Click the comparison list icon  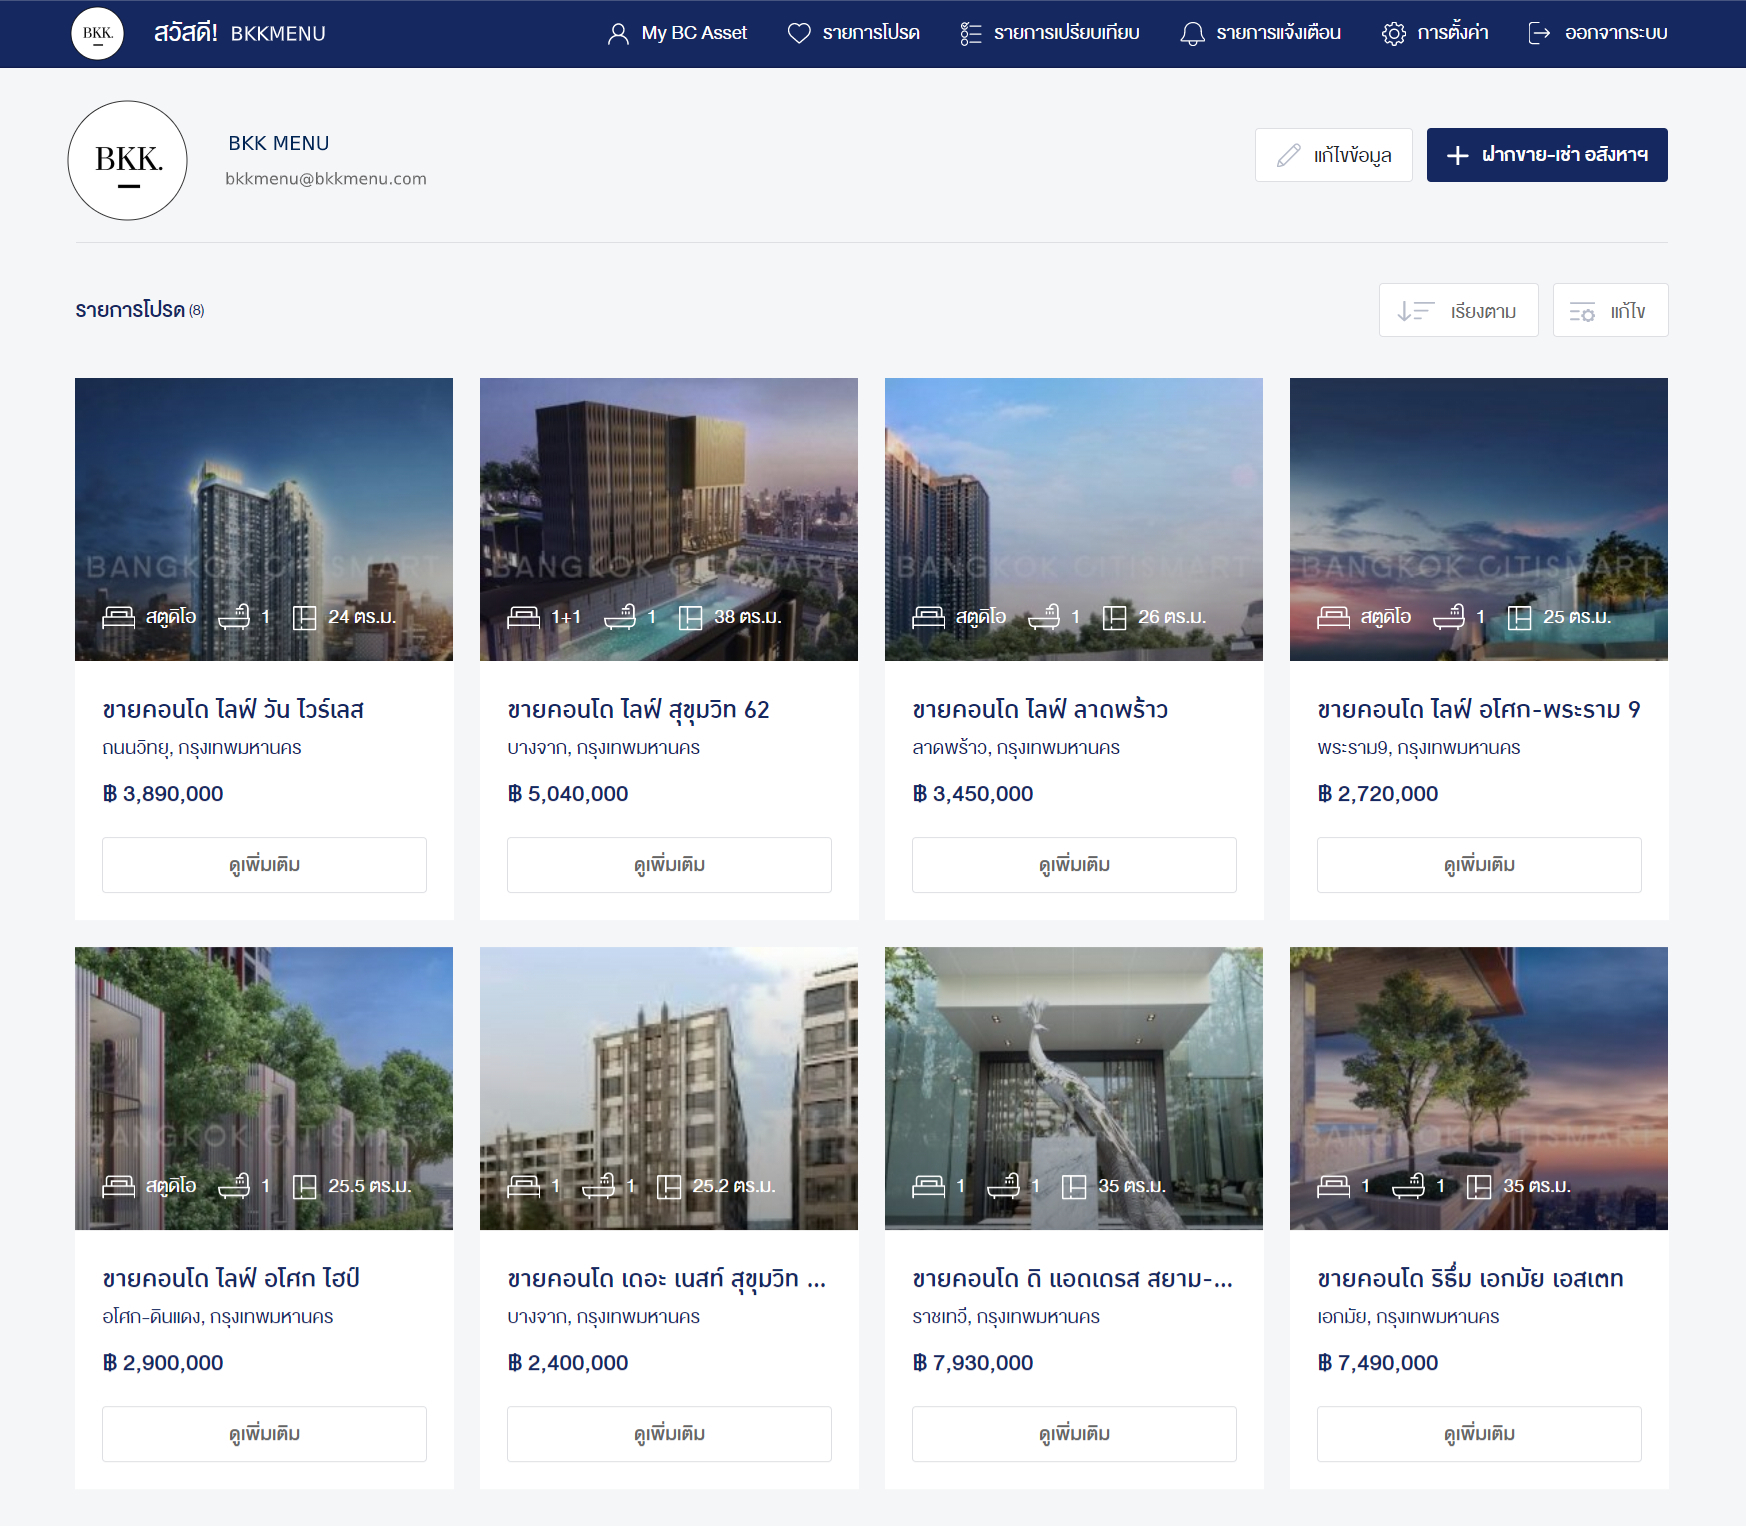coord(970,33)
